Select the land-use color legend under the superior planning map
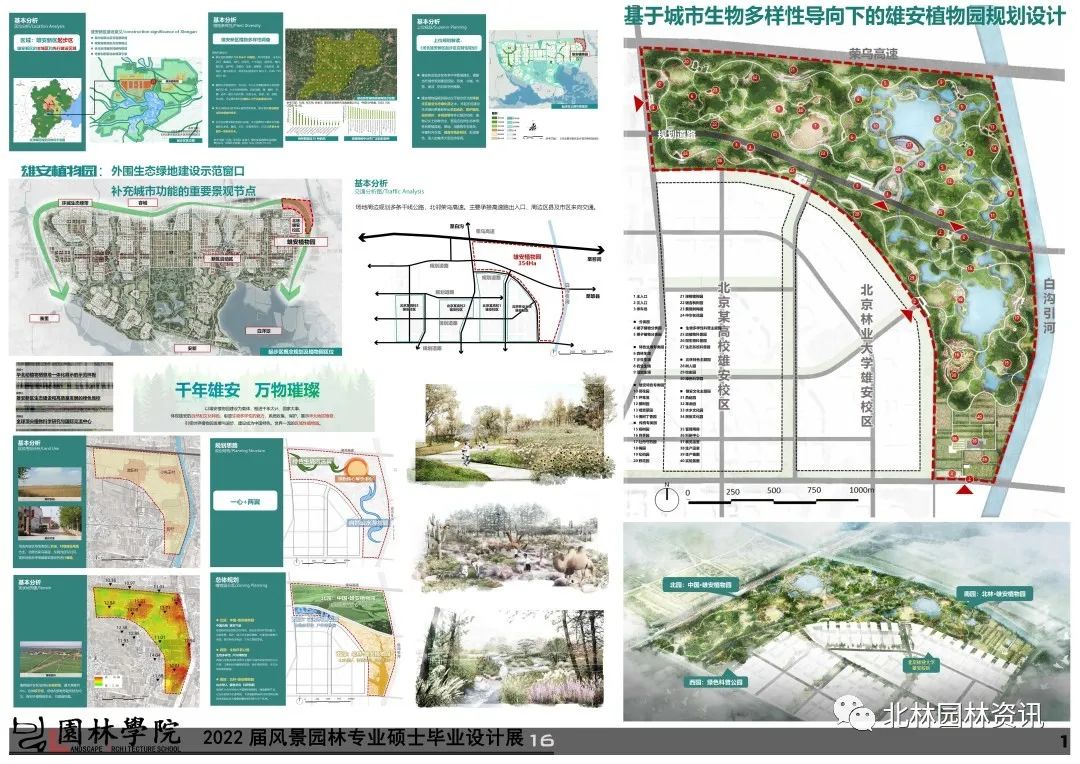The width and height of the screenshot is (1080, 764). [504, 127]
